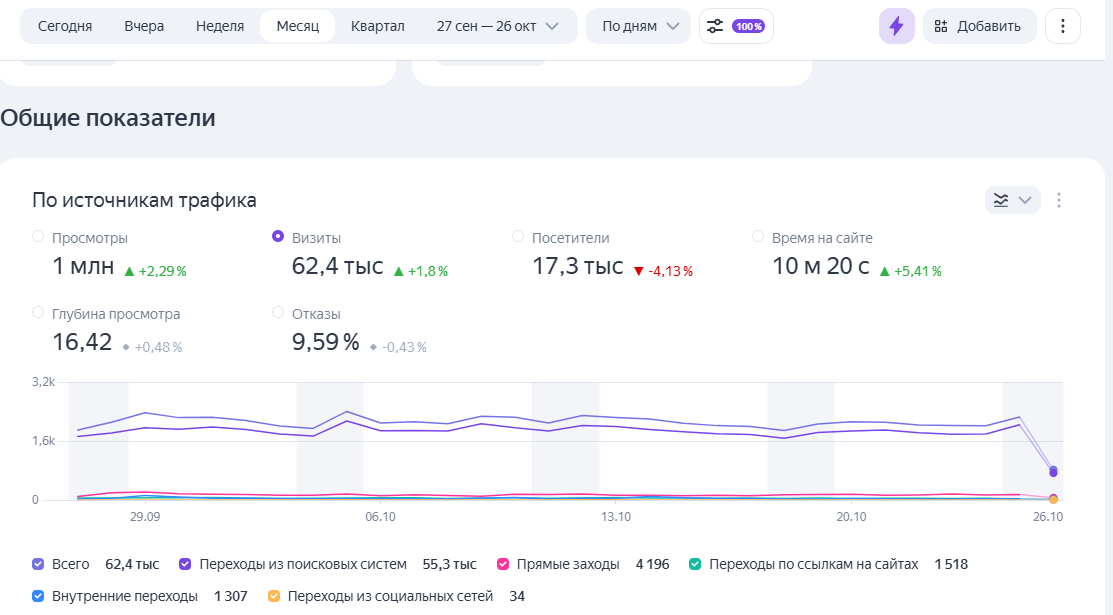The image size is (1113, 615).
Task: Click the 26.10 axis date label
Action: [1048, 517]
